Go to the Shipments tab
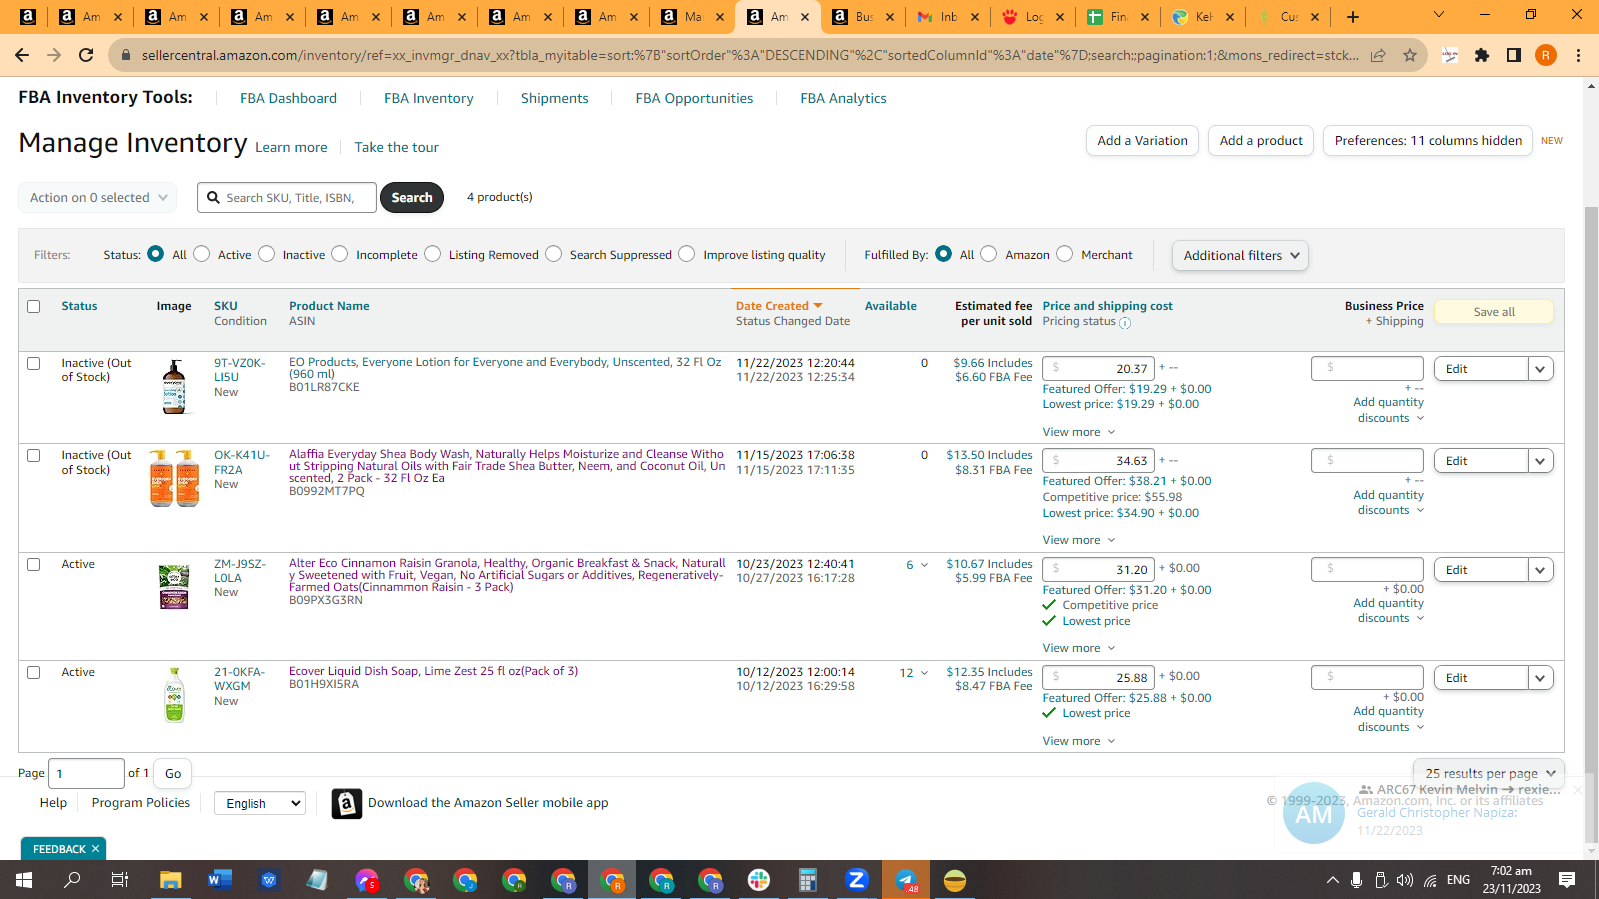1599x899 pixels. point(554,98)
